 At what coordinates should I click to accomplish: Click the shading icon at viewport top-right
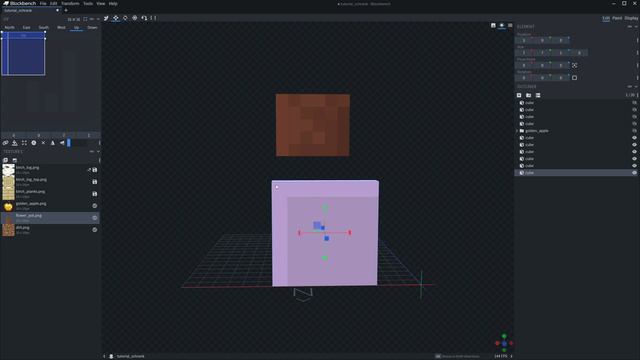coord(502,25)
